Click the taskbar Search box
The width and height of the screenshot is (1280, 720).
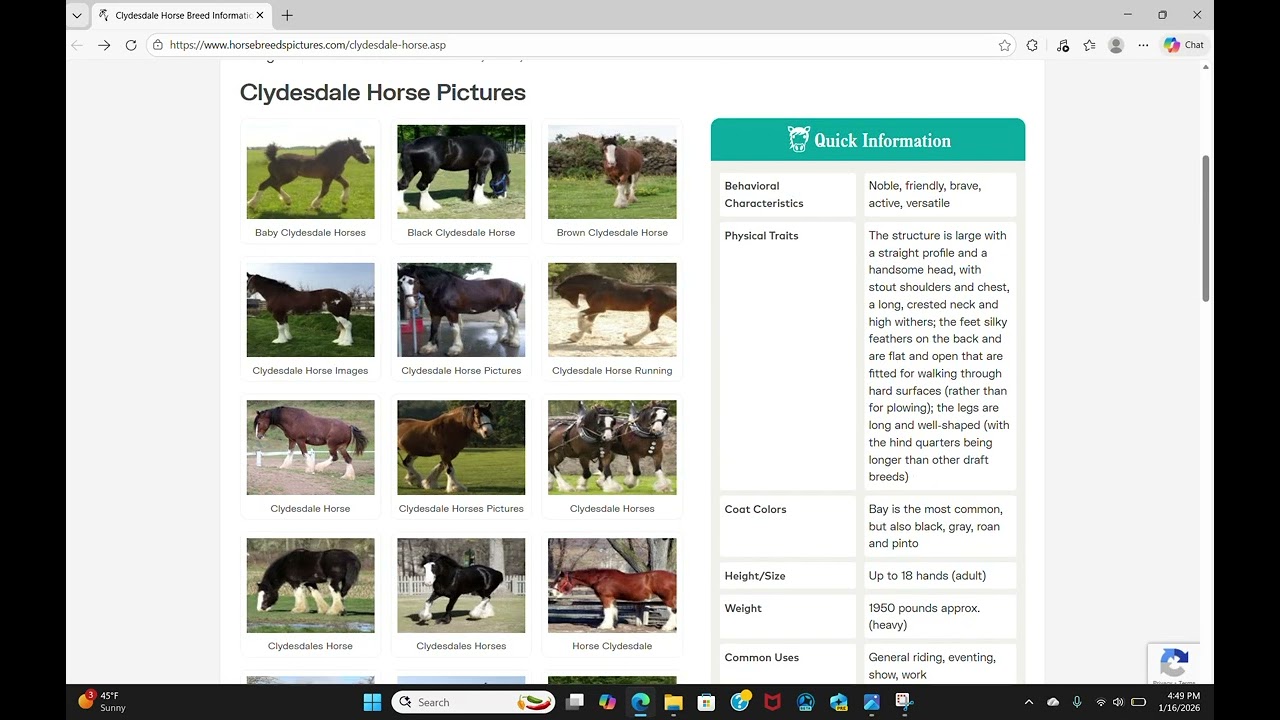pos(473,702)
